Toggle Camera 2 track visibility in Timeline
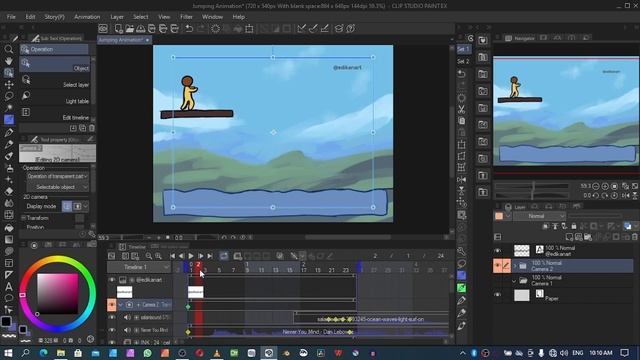 (x=111, y=304)
